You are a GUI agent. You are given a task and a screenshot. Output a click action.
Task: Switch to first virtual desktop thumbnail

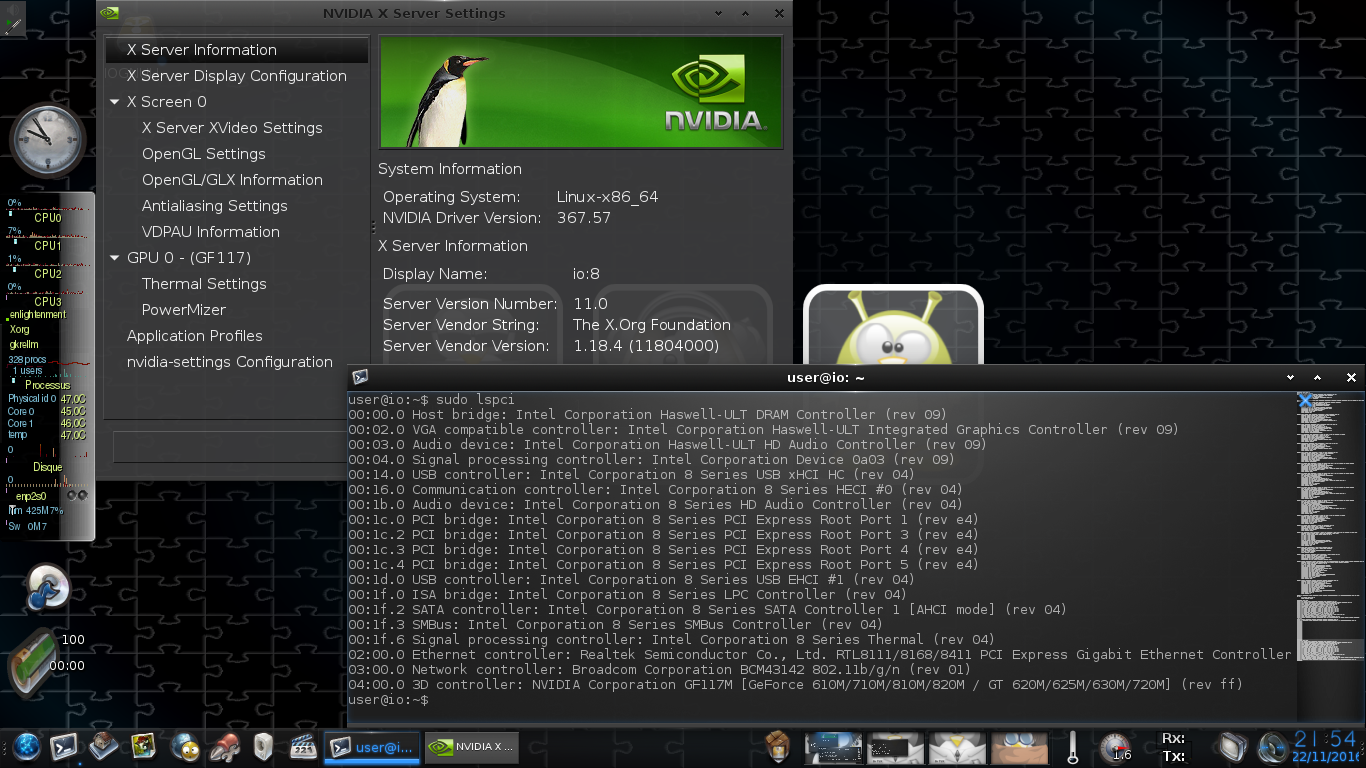coord(834,747)
